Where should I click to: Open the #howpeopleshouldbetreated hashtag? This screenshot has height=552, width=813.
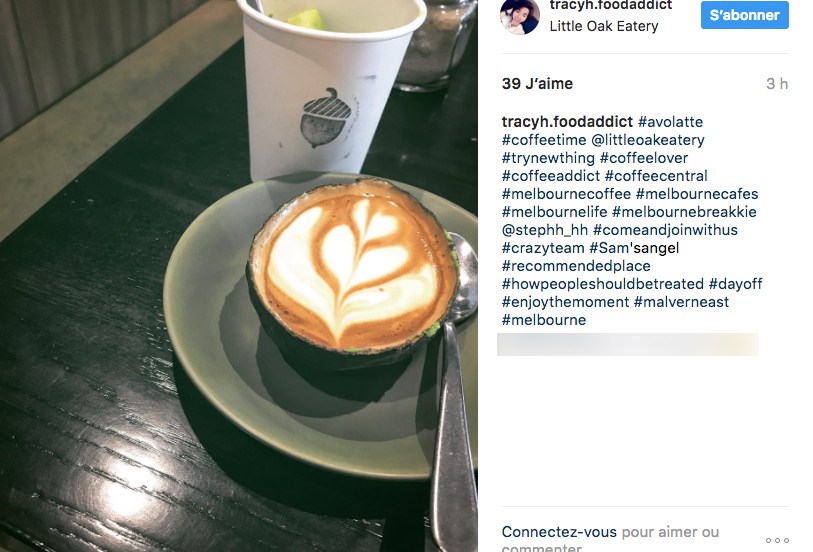tap(602, 284)
